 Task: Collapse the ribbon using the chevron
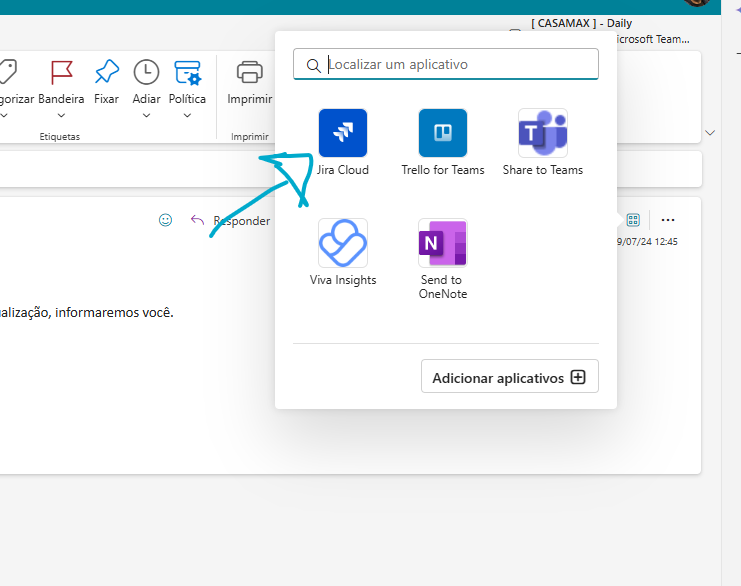[710, 133]
